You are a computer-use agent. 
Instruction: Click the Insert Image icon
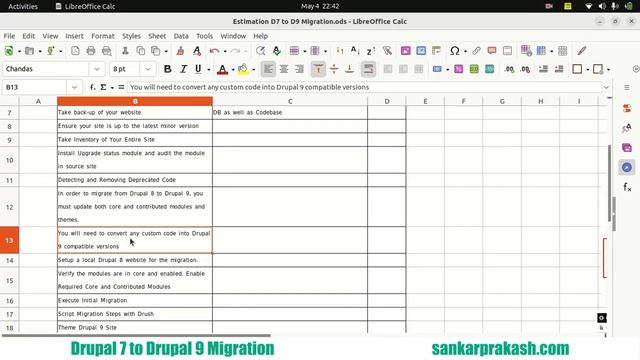click(405, 51)
